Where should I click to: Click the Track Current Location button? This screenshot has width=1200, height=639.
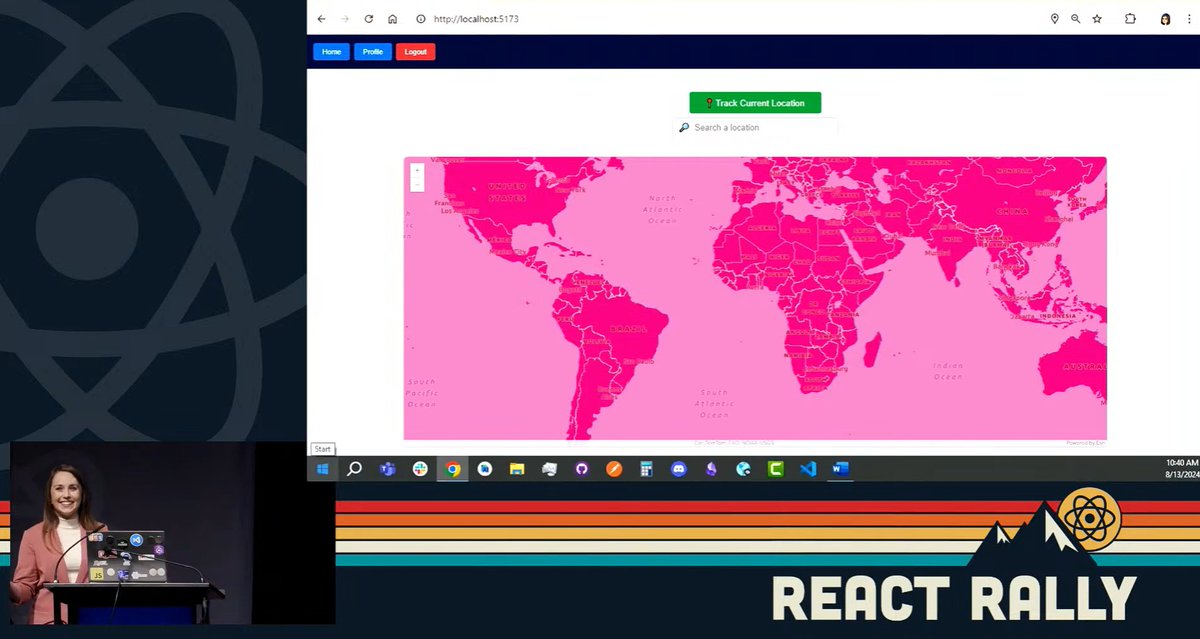point(755,103)
